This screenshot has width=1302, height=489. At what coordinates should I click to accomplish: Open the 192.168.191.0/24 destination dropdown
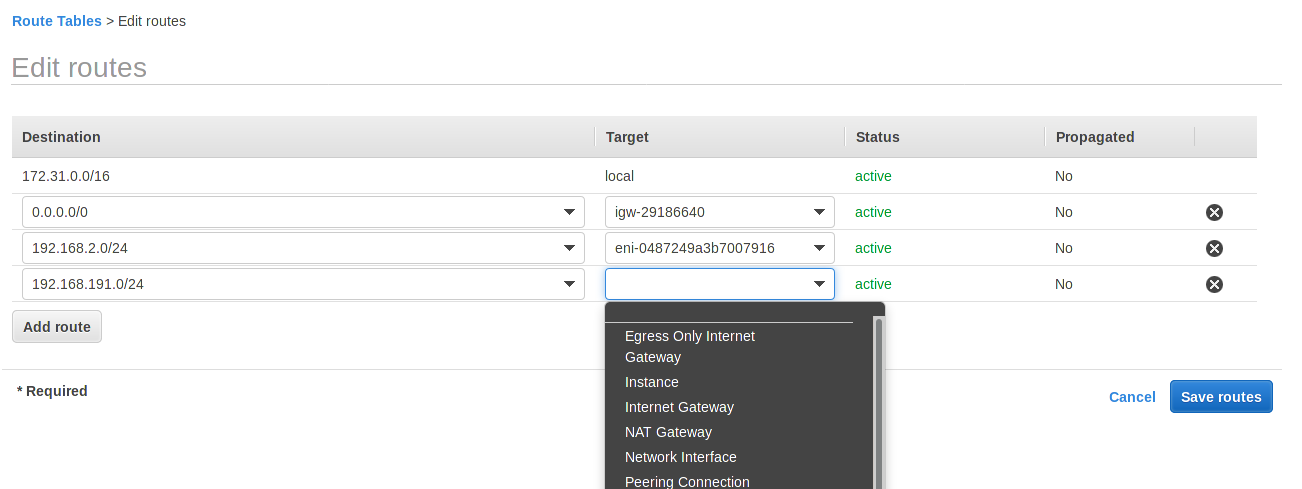[303, 284]
